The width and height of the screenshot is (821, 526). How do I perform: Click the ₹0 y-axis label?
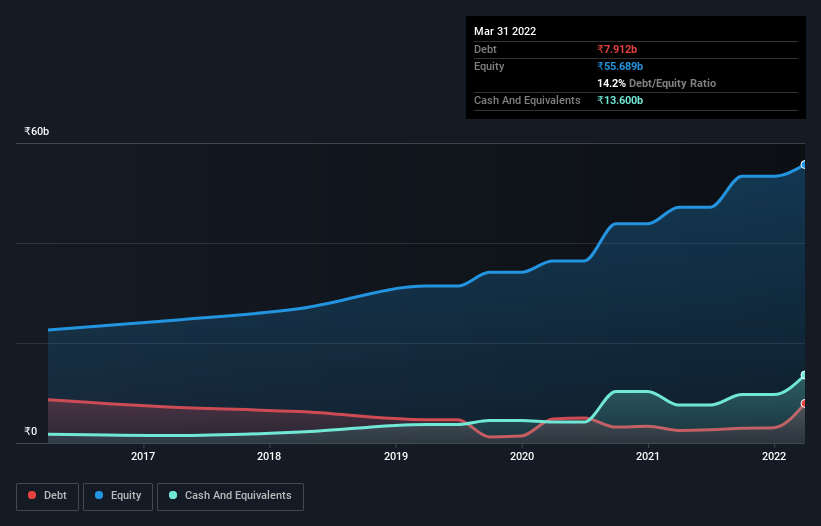tap(31, 432)
